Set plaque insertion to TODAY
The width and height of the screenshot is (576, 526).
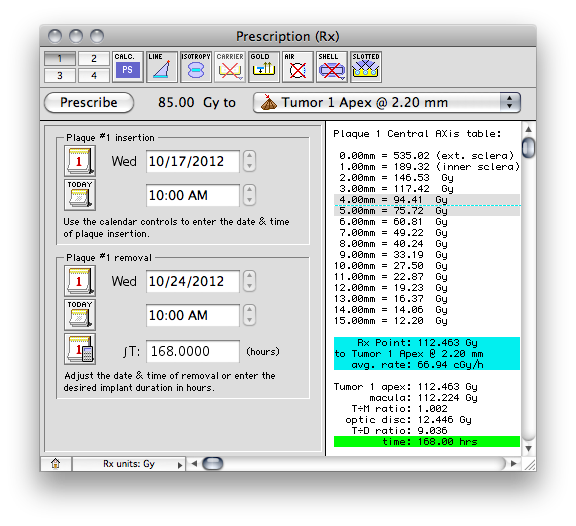[80, 195]
